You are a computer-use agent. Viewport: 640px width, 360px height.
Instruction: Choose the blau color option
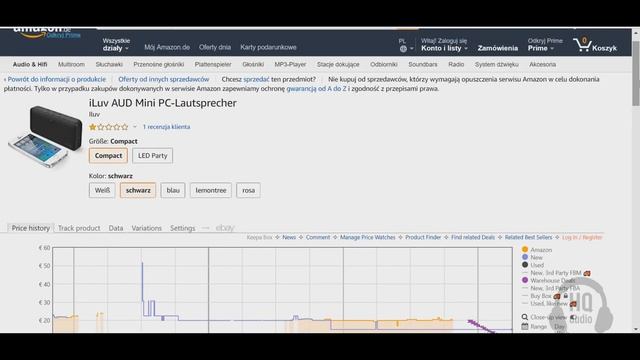(x=173, y=190)
